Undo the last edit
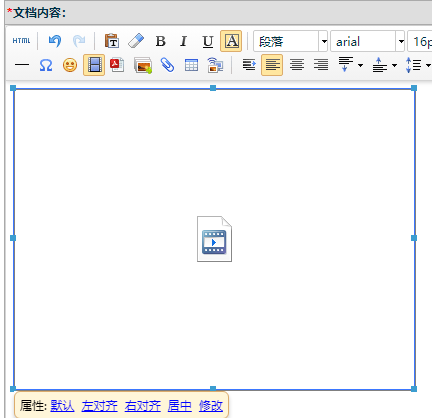 [55, 41]
